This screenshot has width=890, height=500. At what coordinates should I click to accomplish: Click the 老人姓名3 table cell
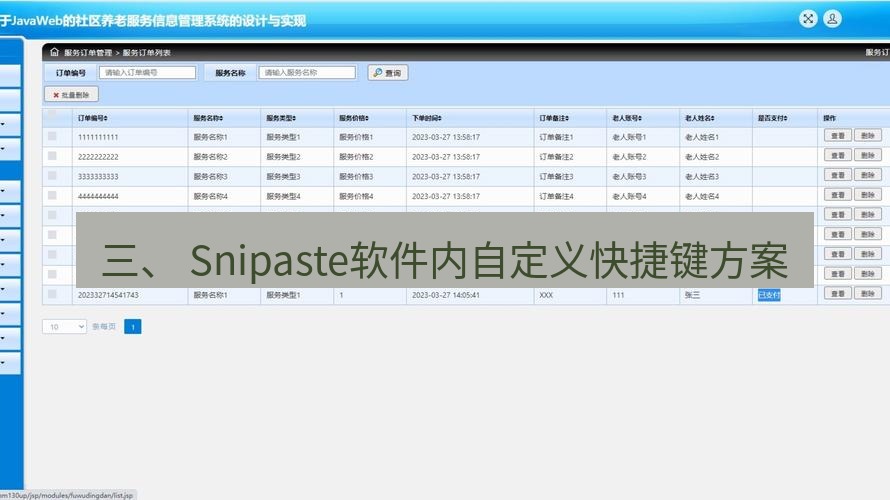pos(702,177)
